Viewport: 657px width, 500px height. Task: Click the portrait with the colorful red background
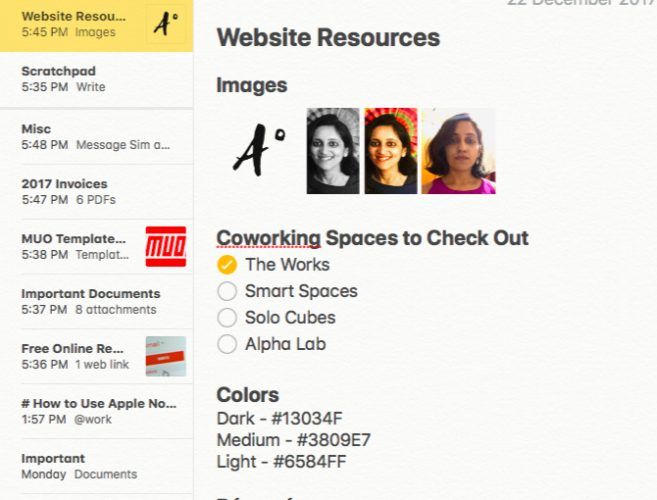click(x=391, y=151)
